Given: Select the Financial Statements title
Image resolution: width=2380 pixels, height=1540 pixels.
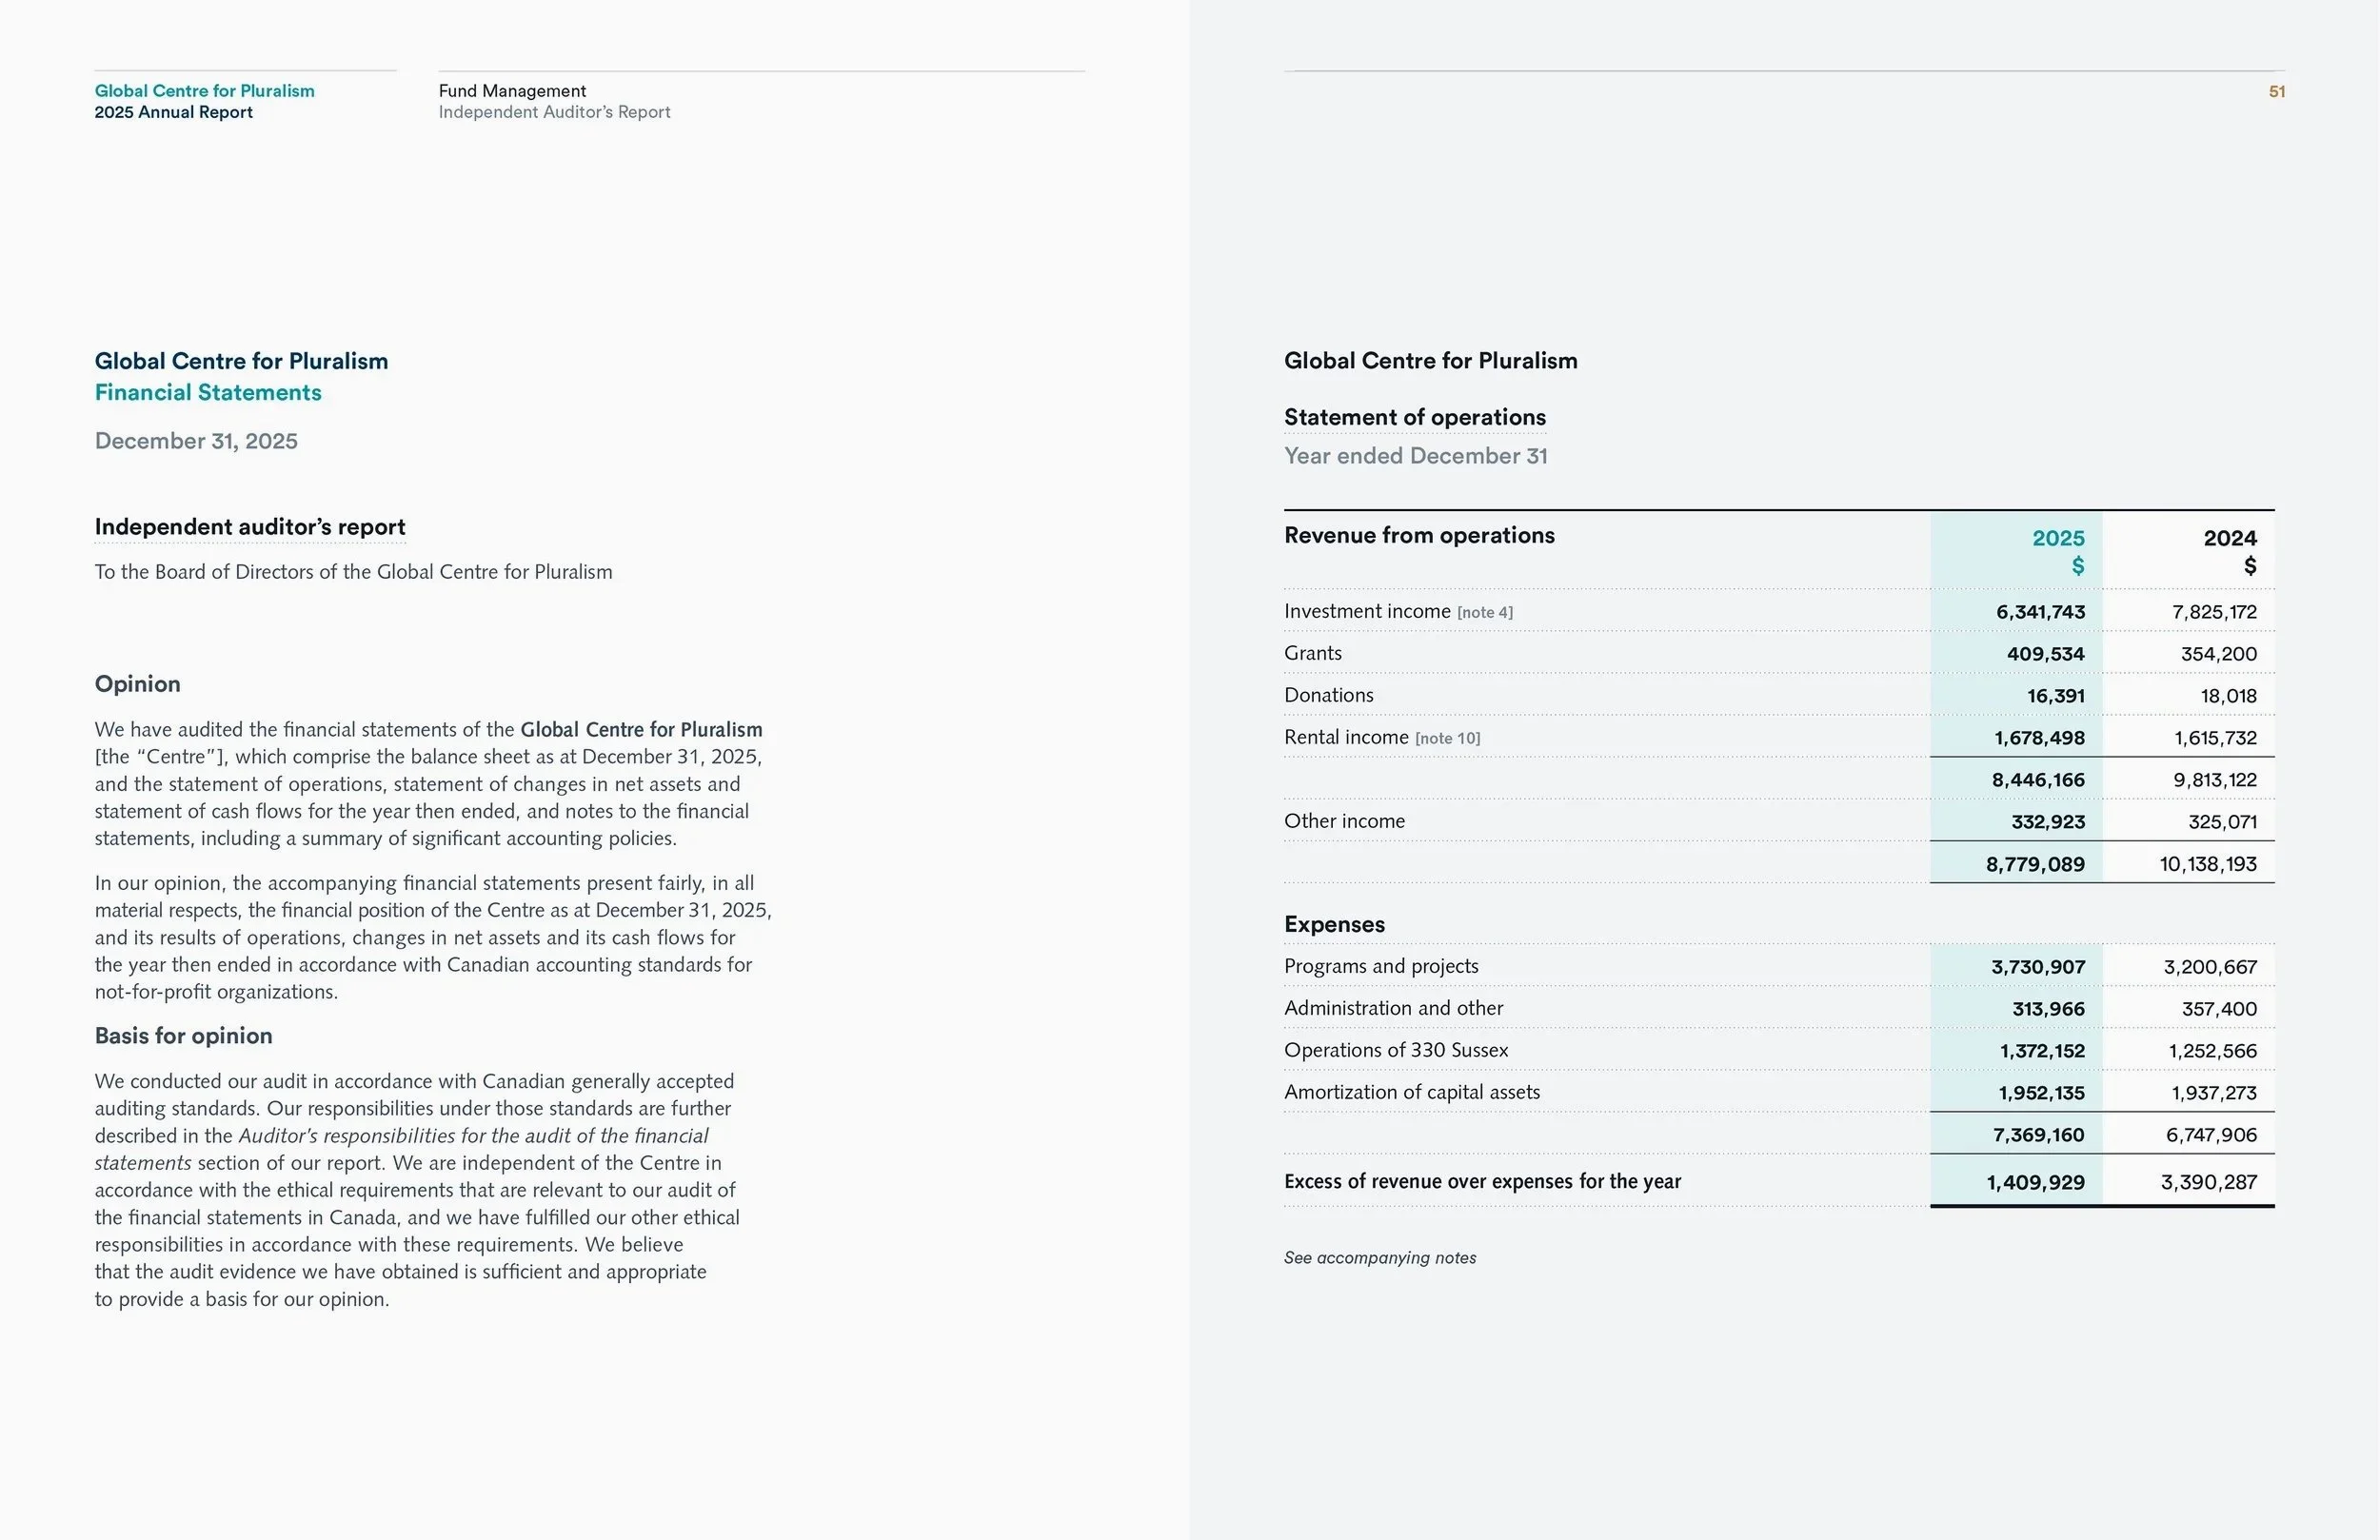Looking at the screenshot, I should (208, 392).
